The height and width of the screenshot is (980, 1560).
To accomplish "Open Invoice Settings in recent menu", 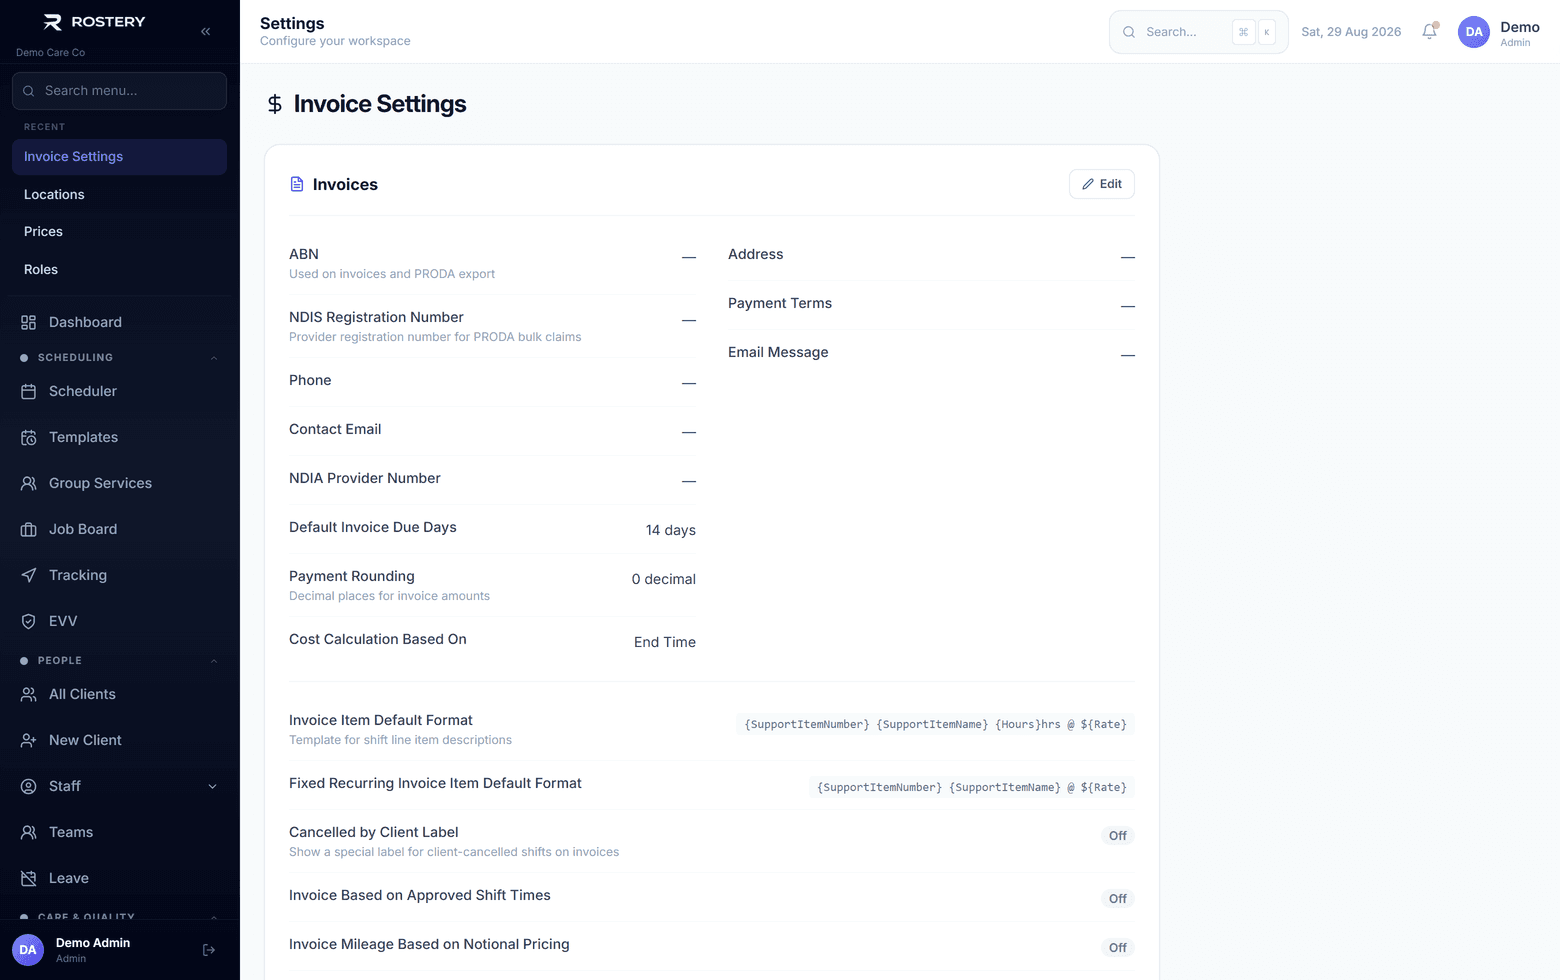I will (x=119, y=157).
